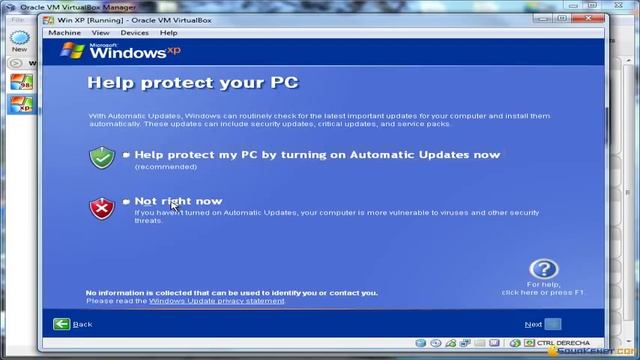Screen dimensions: 640x360
Task: Click the CTRL DERECHA host key label
Action: [x=563, y=343]
